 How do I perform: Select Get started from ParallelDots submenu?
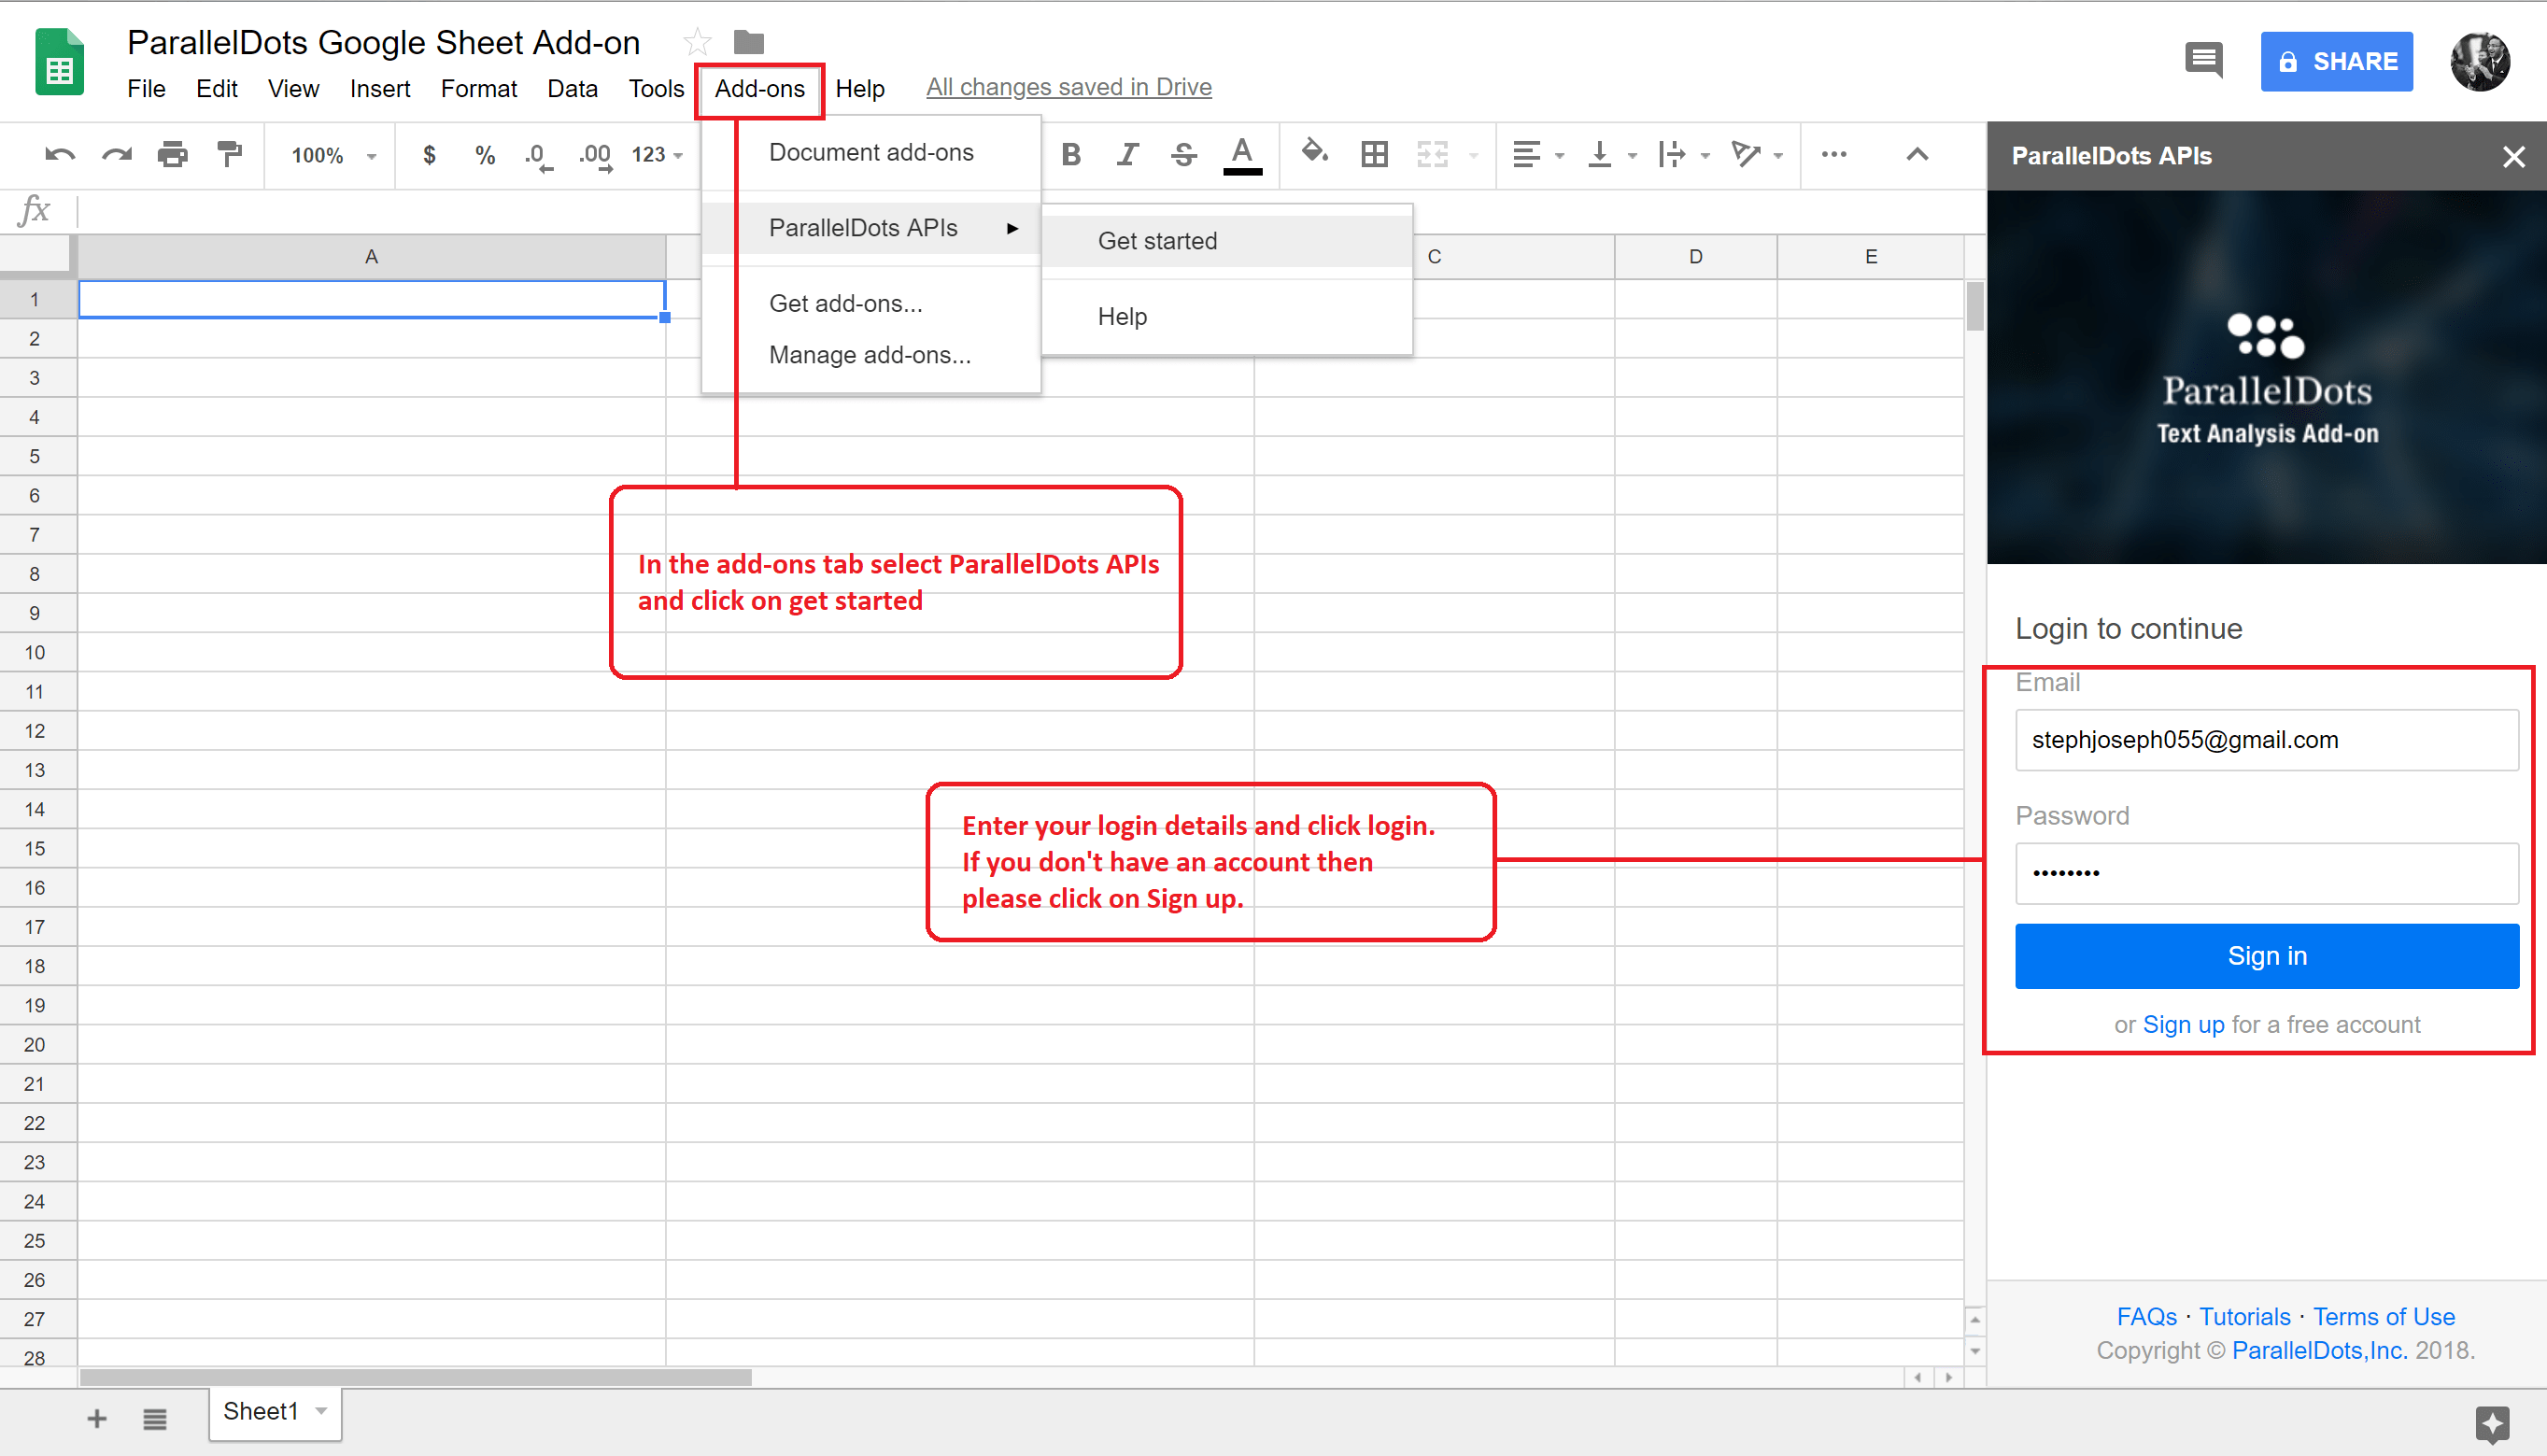click(x=1157, y=240)
